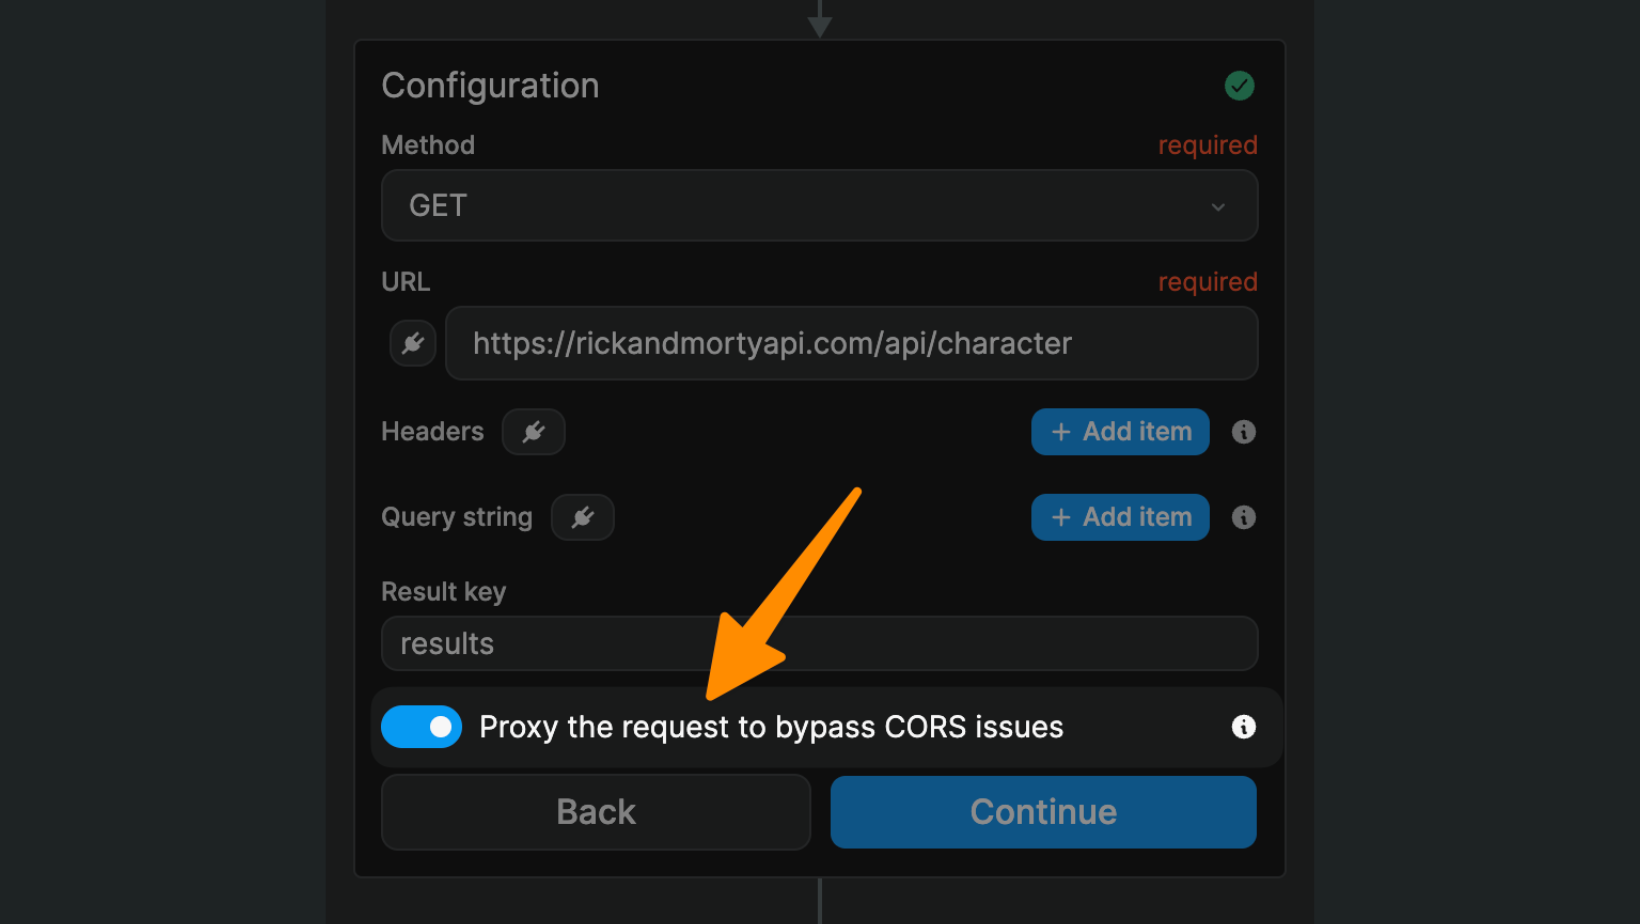Click the white knob of the proxy switch
This screenshot has height=924, width=1640.
(x=440, y=727)
